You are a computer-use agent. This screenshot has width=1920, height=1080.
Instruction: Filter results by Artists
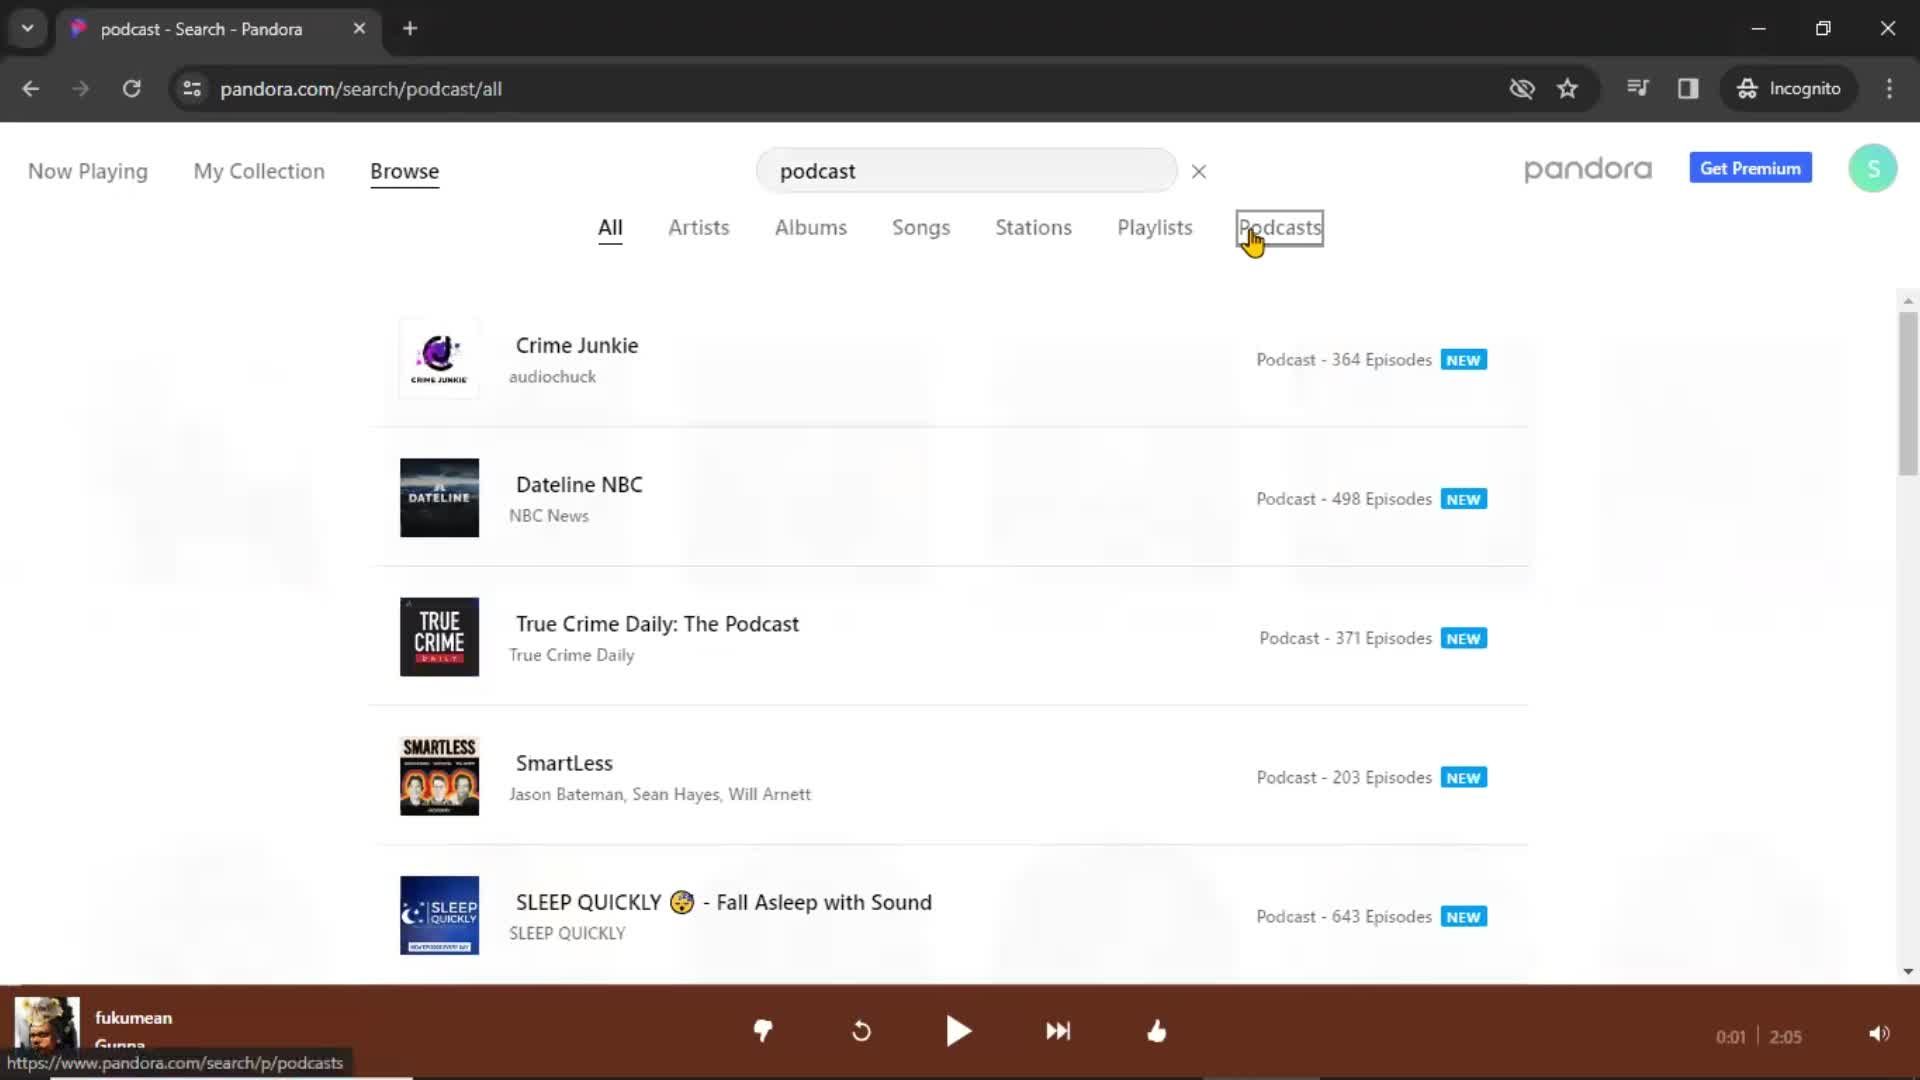(699, 228)
